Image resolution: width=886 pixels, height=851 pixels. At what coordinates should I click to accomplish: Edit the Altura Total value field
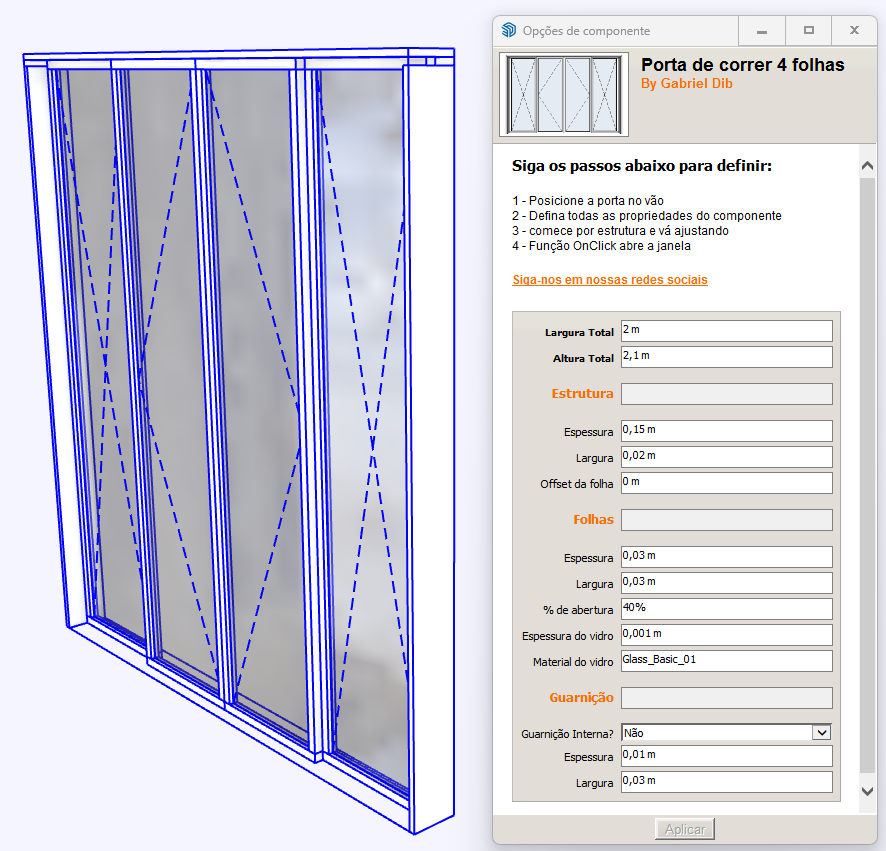pos(726,357)
